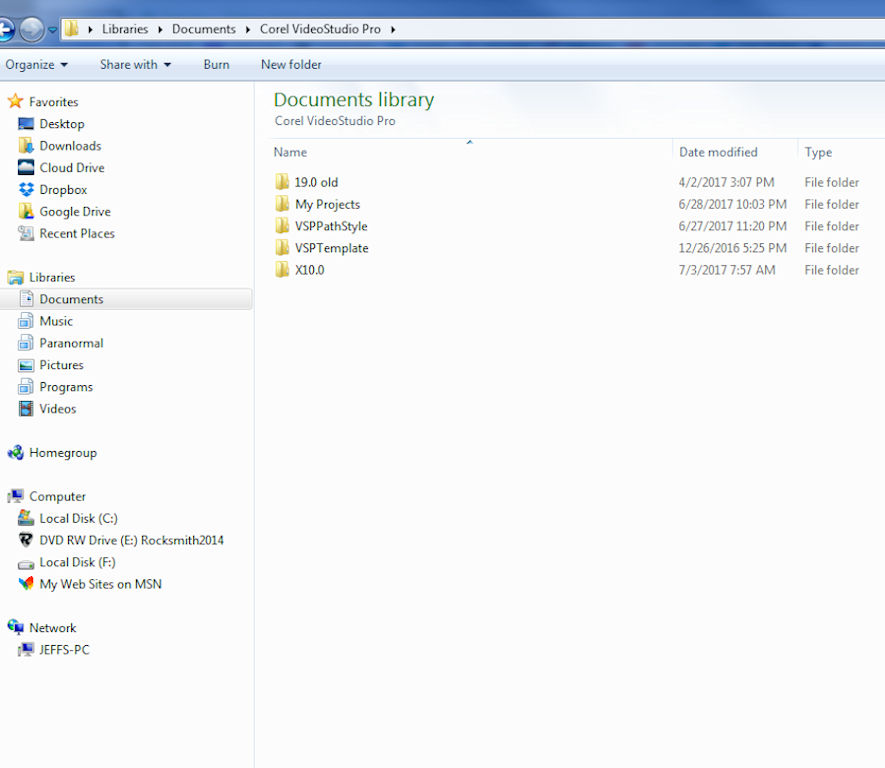This screenshot has width=885, height=768.
Task: Open Dropbox label in Favorites
Action: 63,190
